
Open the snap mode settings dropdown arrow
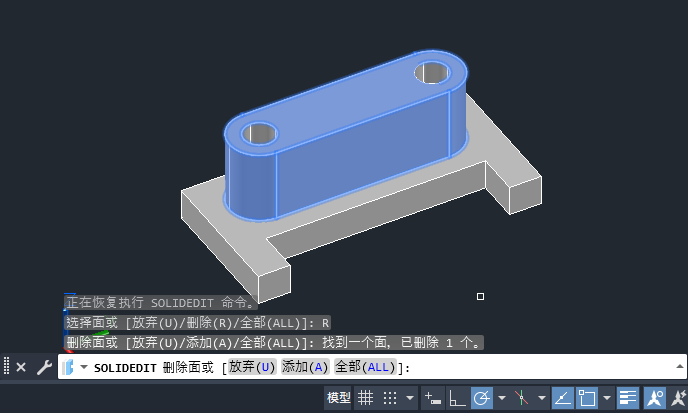point(410,398)
